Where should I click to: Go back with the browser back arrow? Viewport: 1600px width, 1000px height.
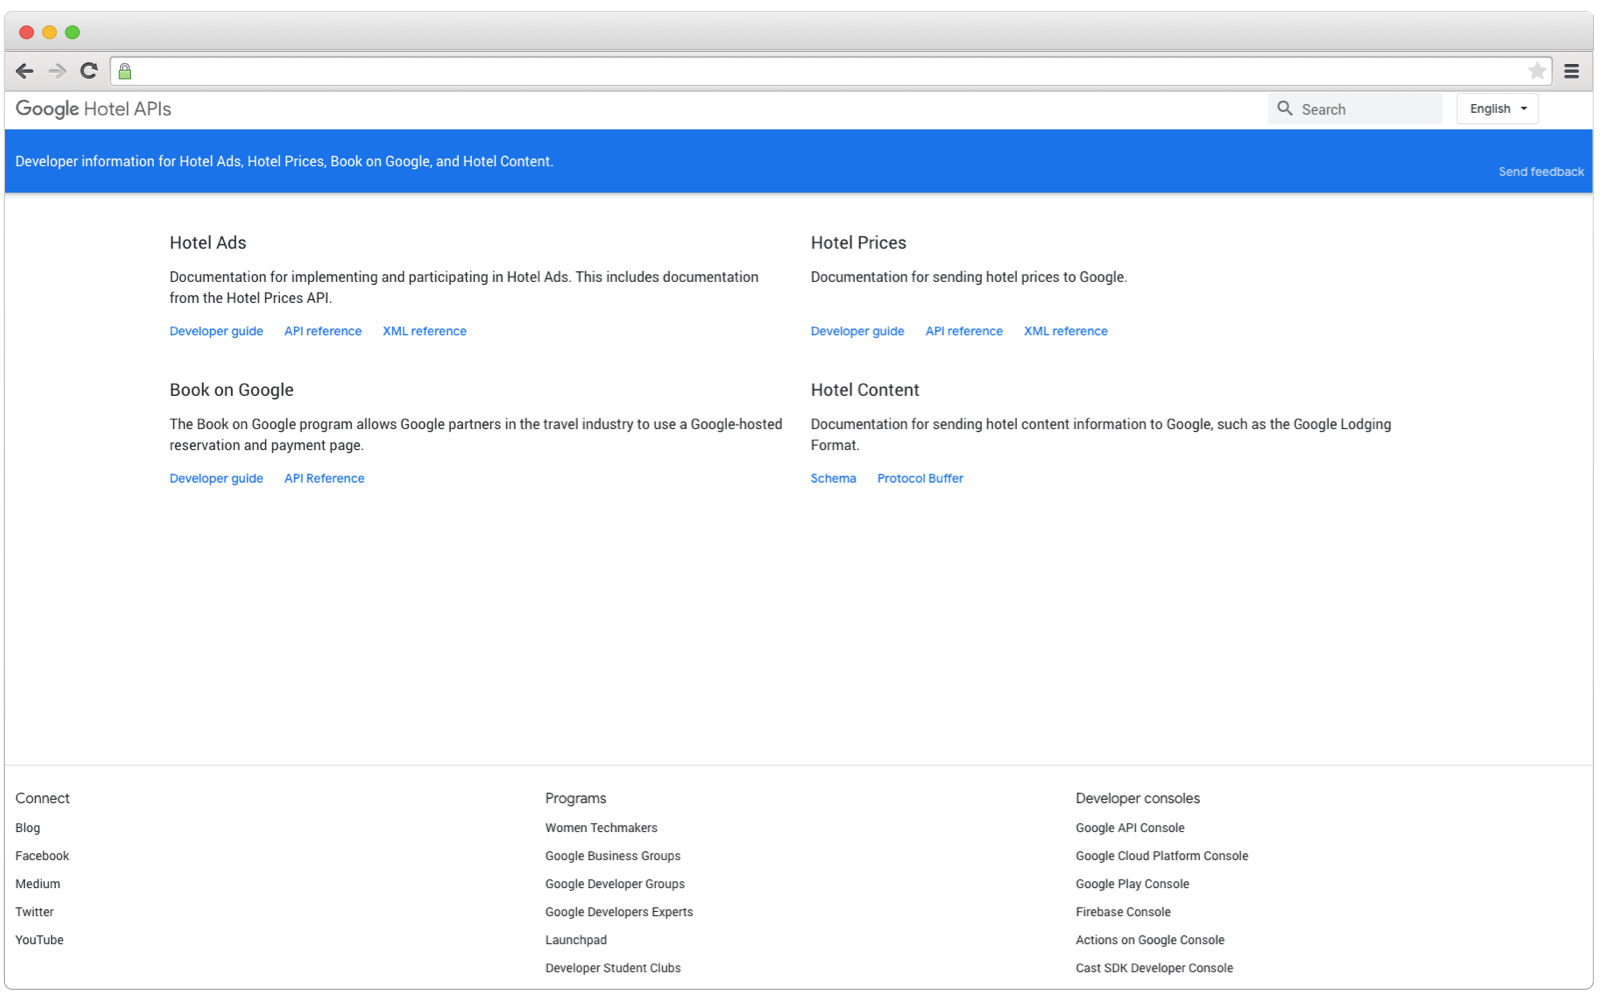click(25, 71)
